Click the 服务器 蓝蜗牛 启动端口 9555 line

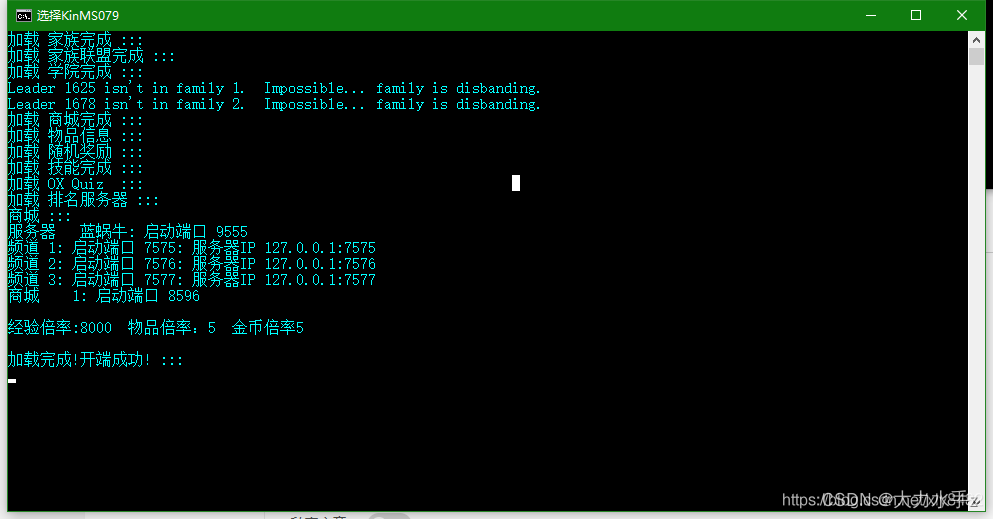pos(128,232)
